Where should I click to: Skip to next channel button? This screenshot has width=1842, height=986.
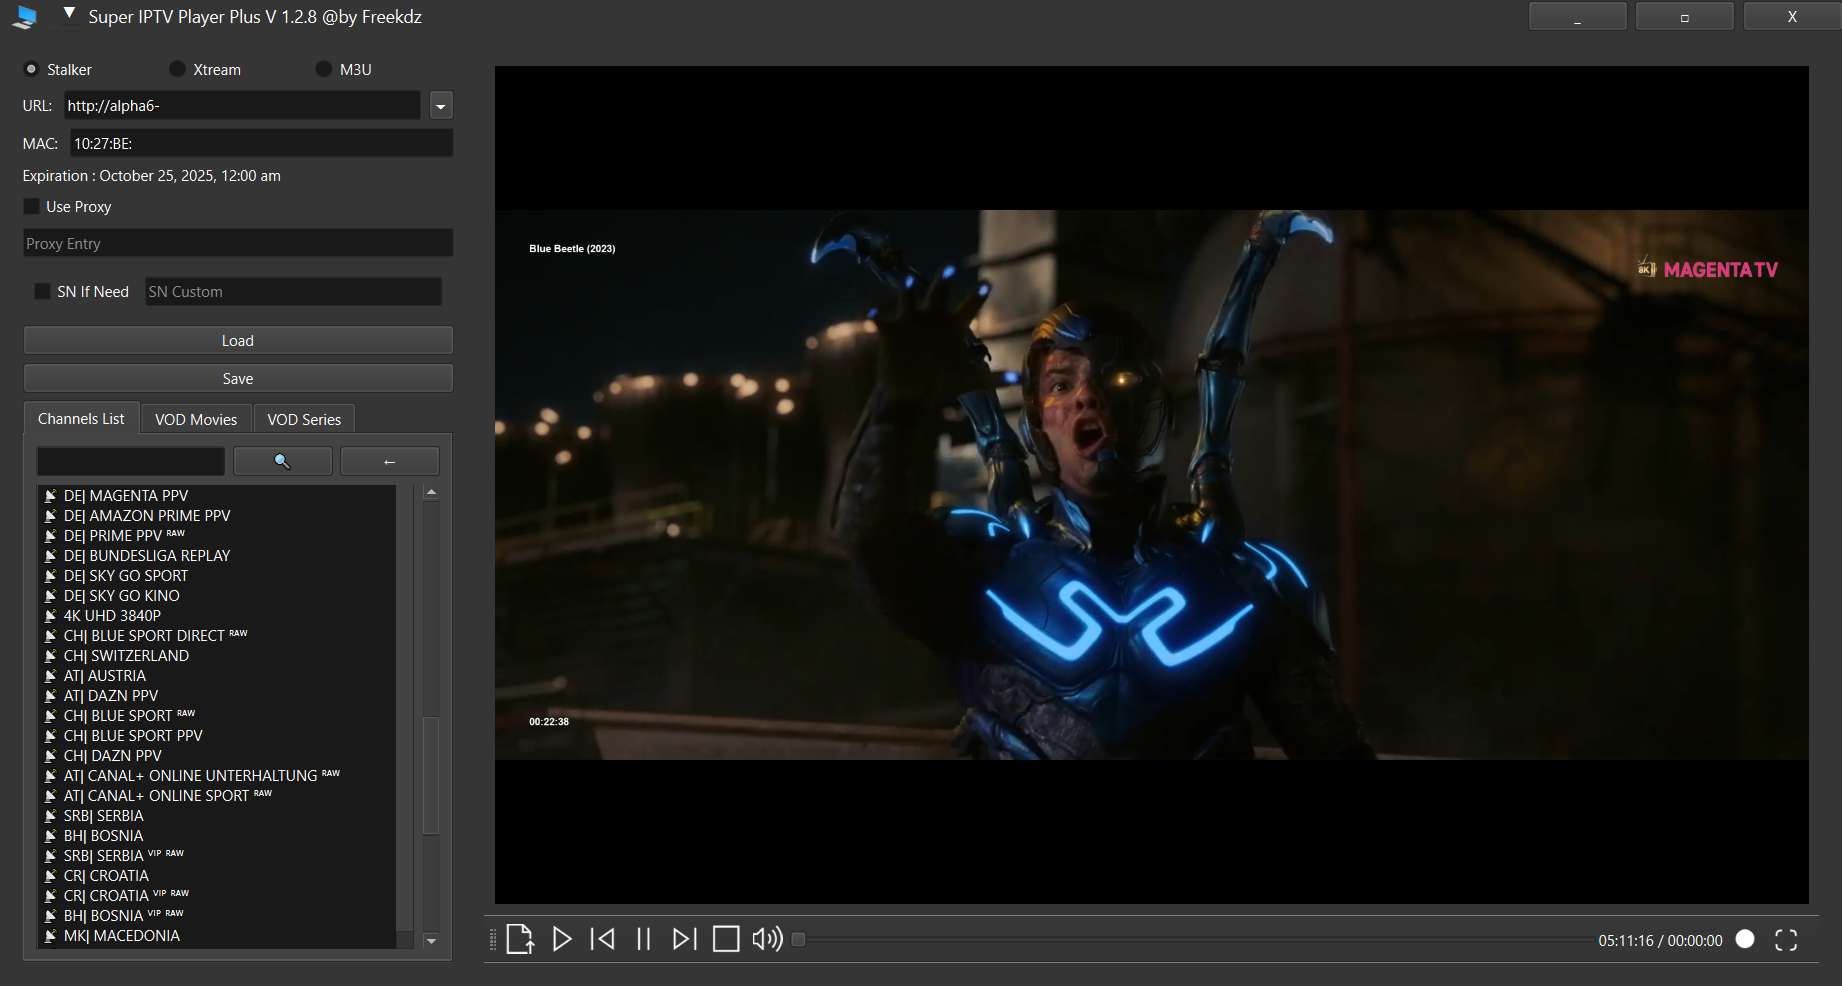pyautogui.click(x=685, y=939)
